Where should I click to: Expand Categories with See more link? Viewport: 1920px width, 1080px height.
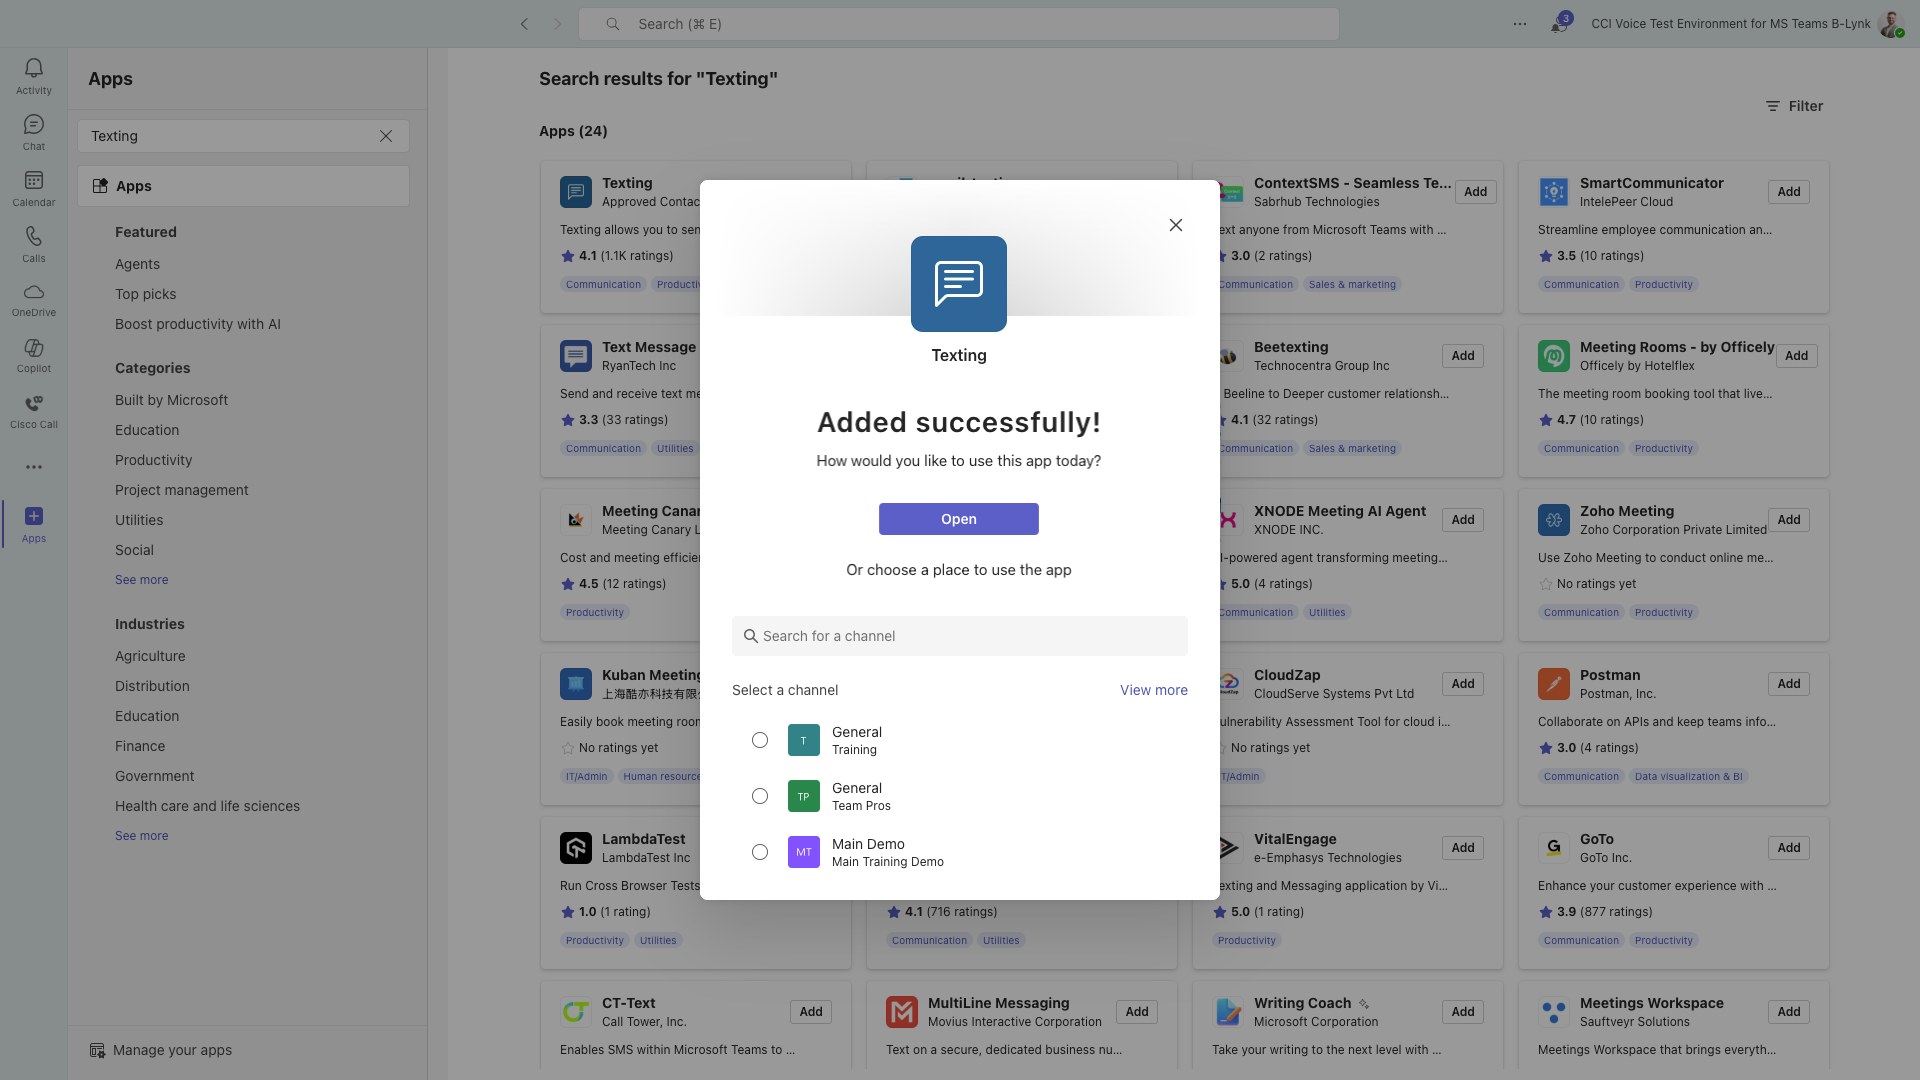[x=141, y=580]
